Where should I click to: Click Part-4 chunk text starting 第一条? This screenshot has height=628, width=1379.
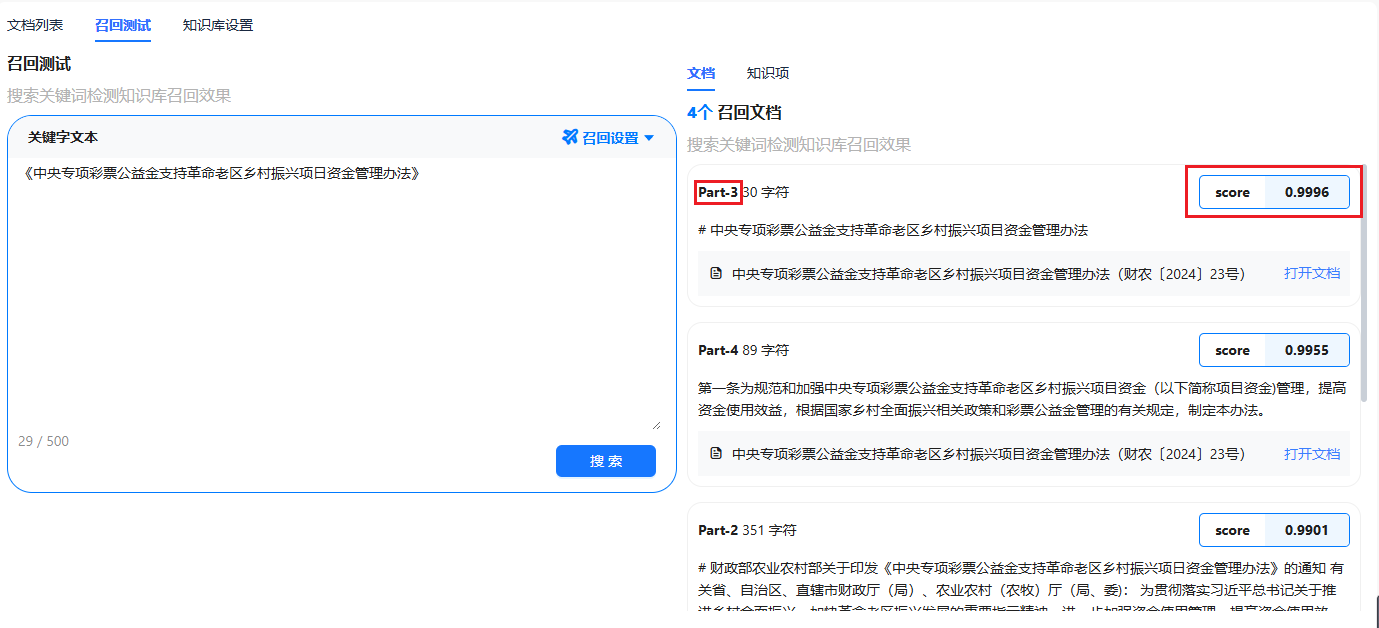click(1022, 399)
